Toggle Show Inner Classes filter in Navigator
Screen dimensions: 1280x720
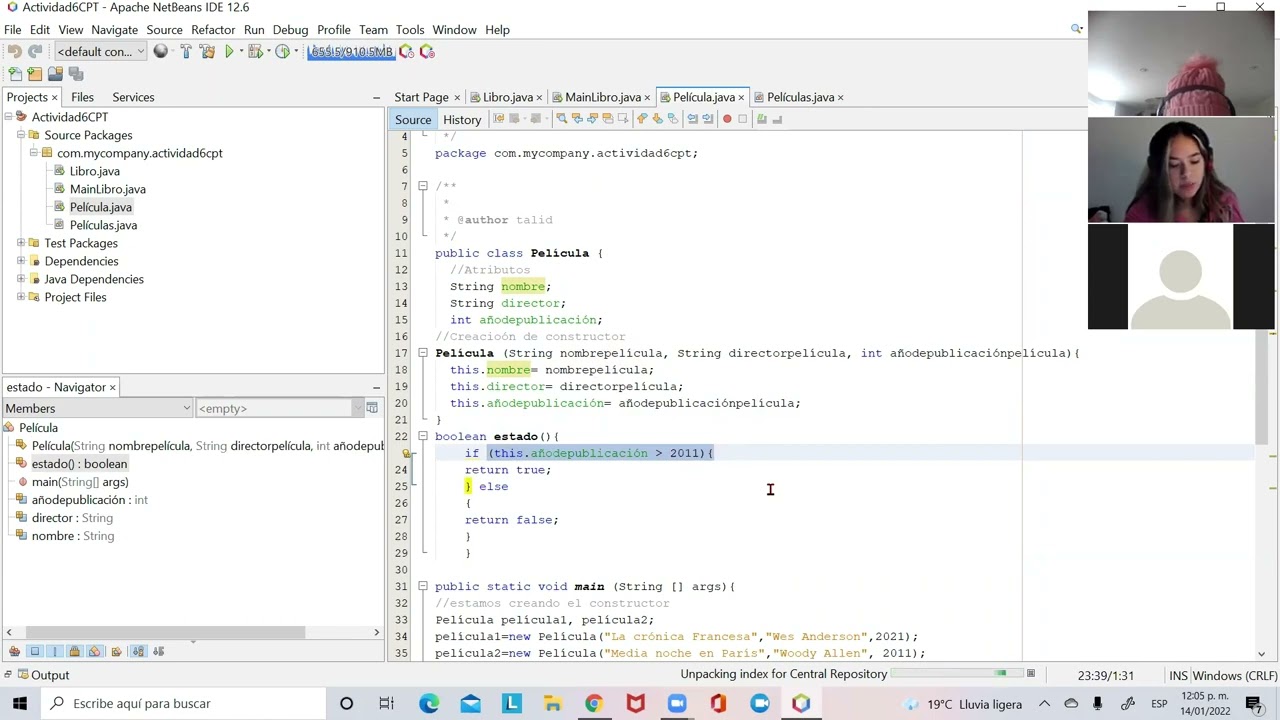click(x=95, y=651)
